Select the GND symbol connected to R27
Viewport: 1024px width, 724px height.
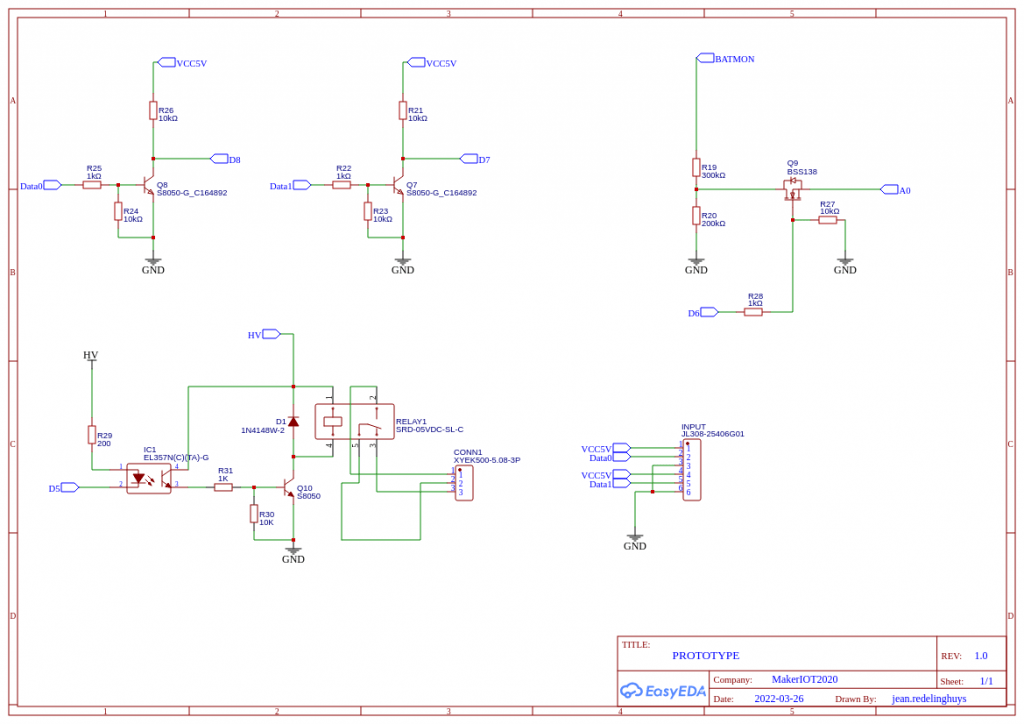[845, 265]
